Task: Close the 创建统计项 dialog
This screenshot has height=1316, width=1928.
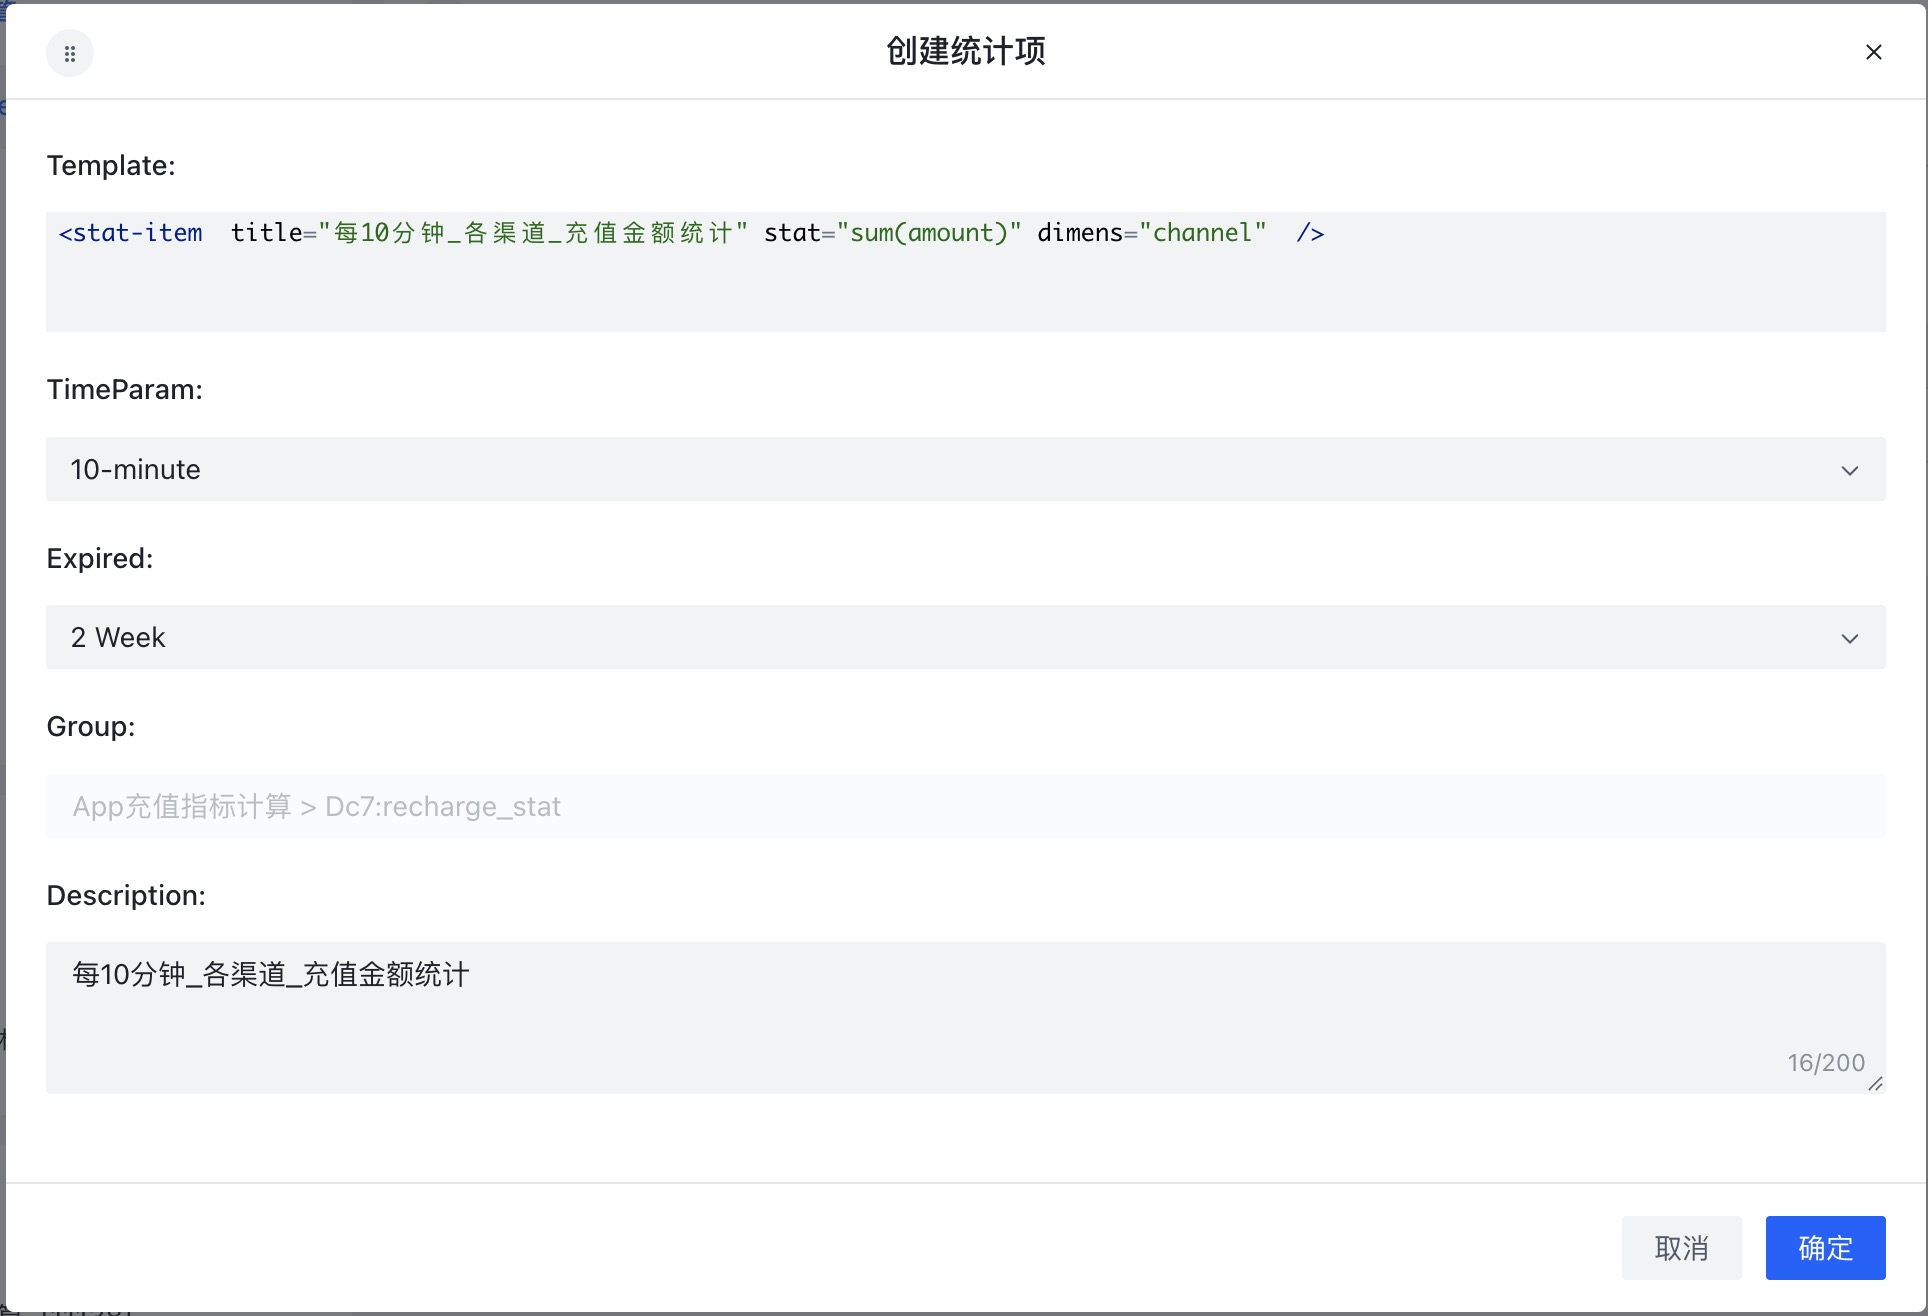Action: point(1873,52)
